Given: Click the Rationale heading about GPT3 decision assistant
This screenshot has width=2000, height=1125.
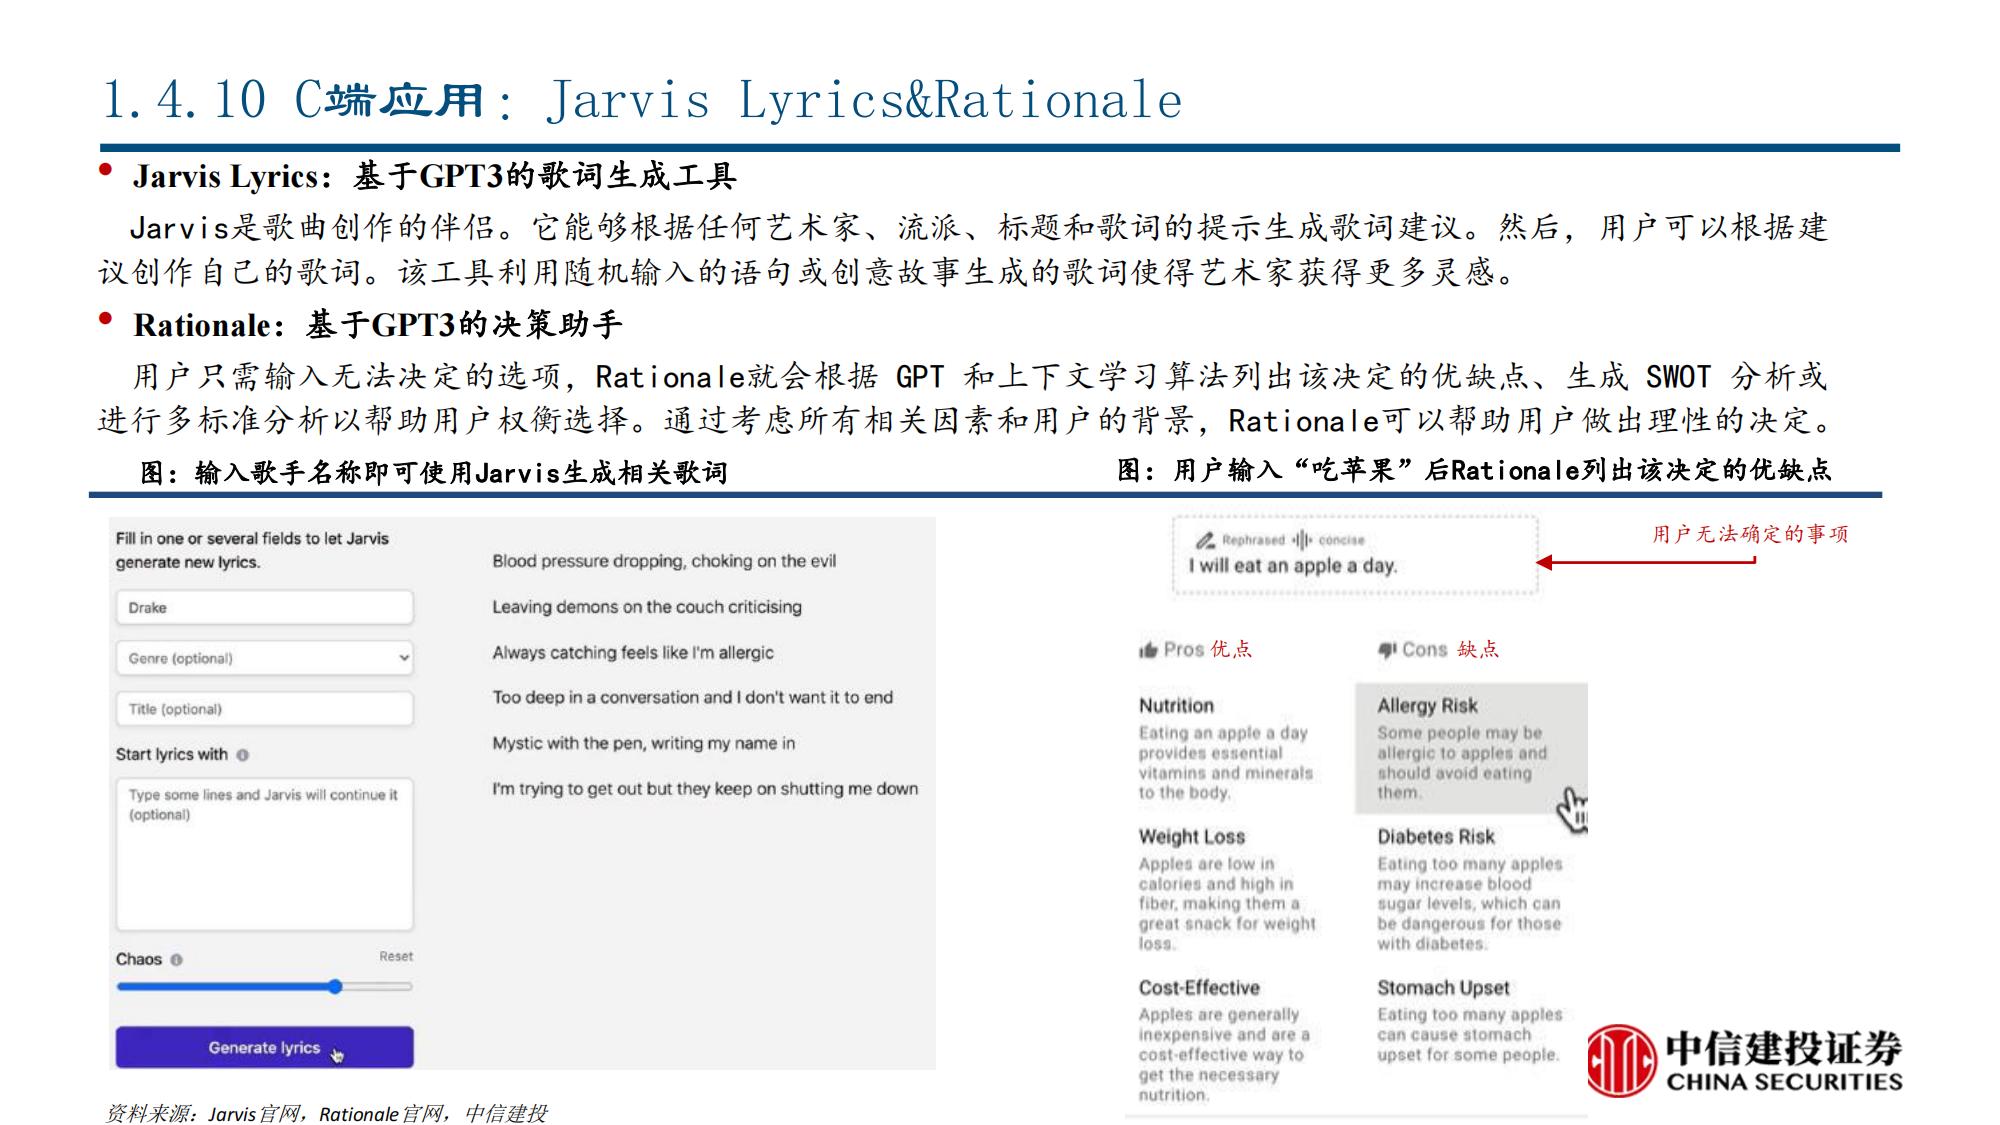Looking at the screenshot, I should [x=378, y=325].
